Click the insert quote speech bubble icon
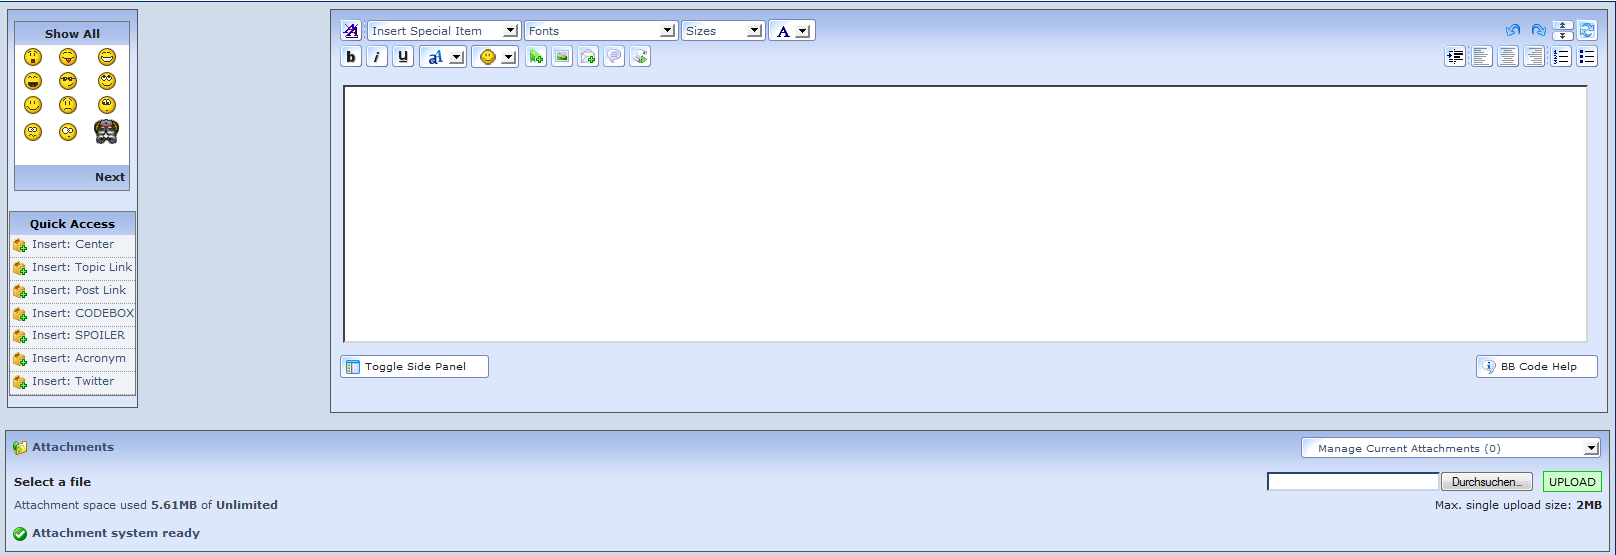The width and height of the screenshot is (1616, 555). coord(614,57)
